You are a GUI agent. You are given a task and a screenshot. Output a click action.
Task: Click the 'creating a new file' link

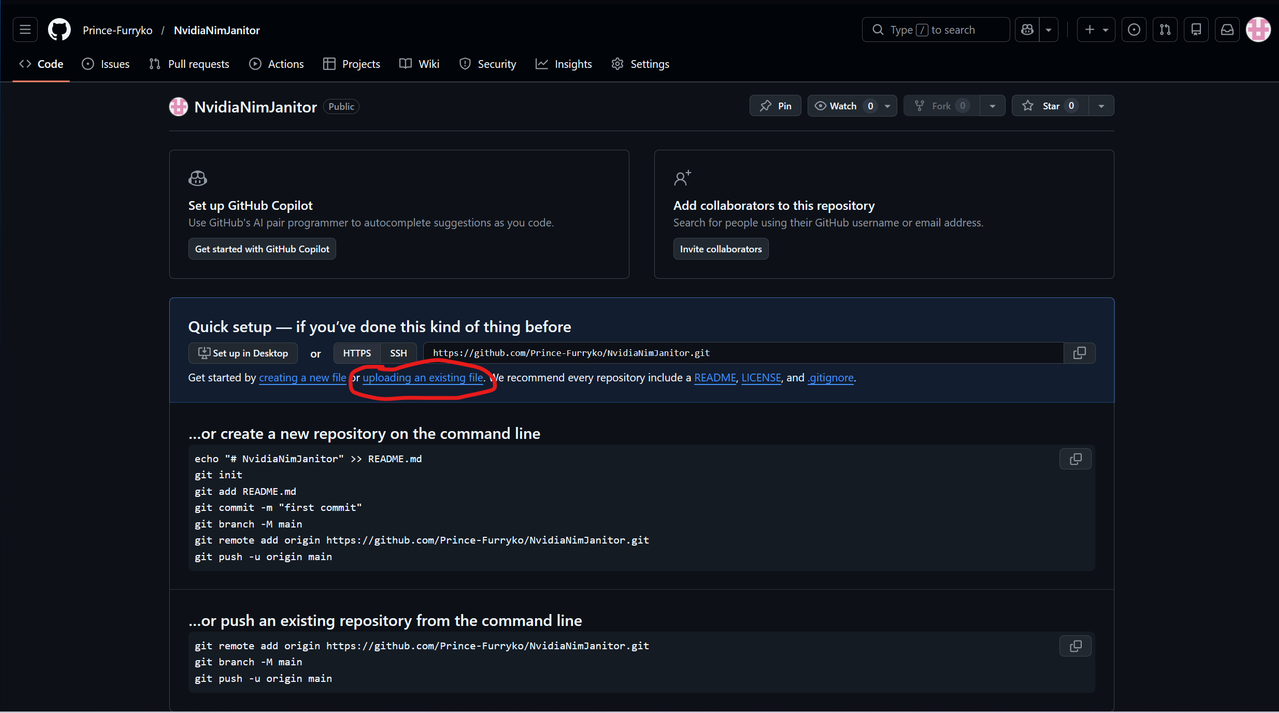pos(302,378)
